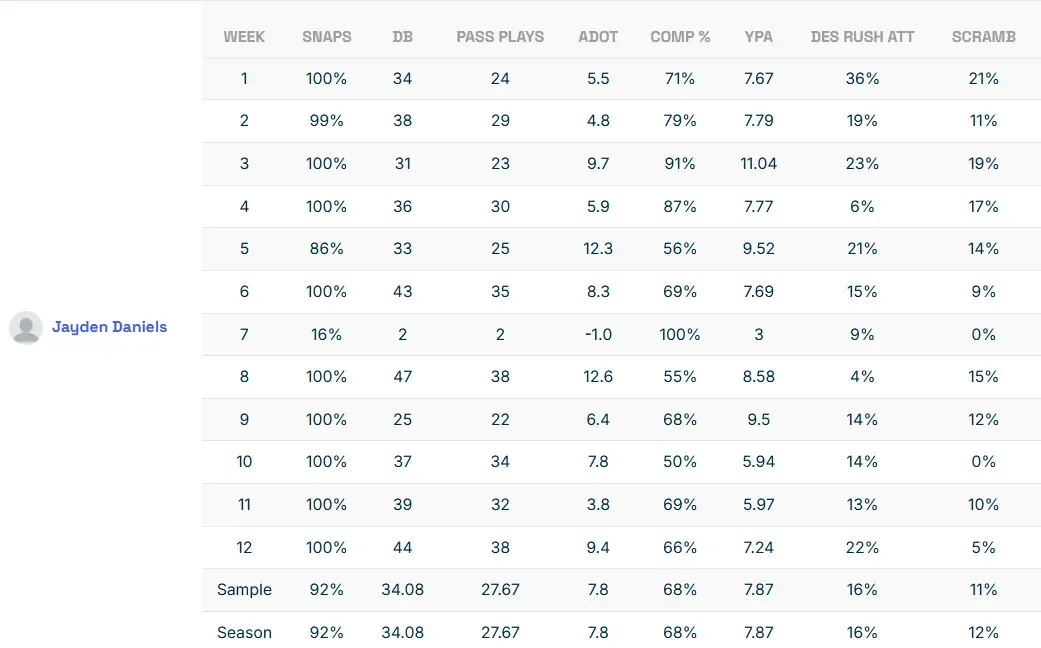Sort table by PASS PLAYS header
The width and height of the screenshot is (1041, 648).
point(500,37)
